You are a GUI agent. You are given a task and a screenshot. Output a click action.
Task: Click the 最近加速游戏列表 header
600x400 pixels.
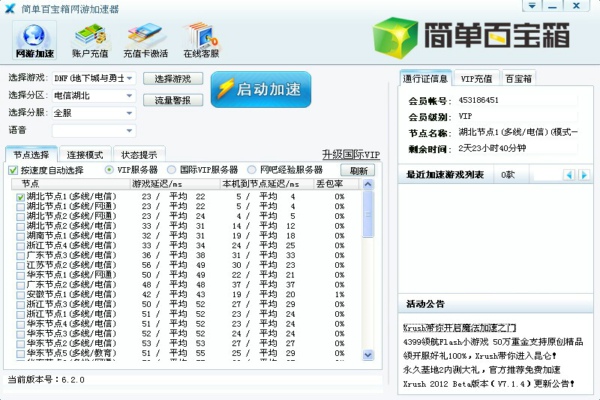pyautogui.click(x=445, y=175)
